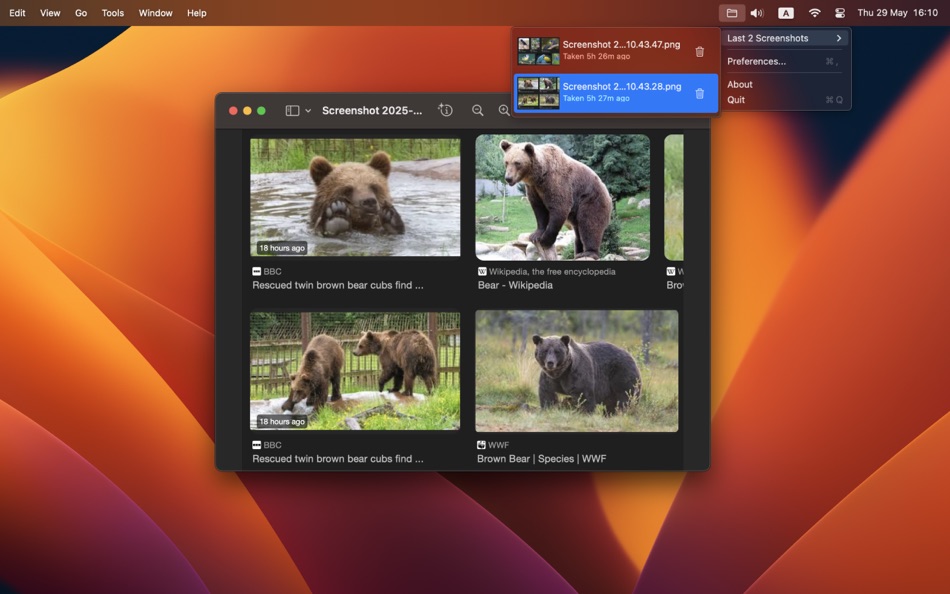The width and height of the screenshot is (950, 594).
Task: Click the Wikipedia standing bear image
Action: pyautogui.click(x=562, y=198)
